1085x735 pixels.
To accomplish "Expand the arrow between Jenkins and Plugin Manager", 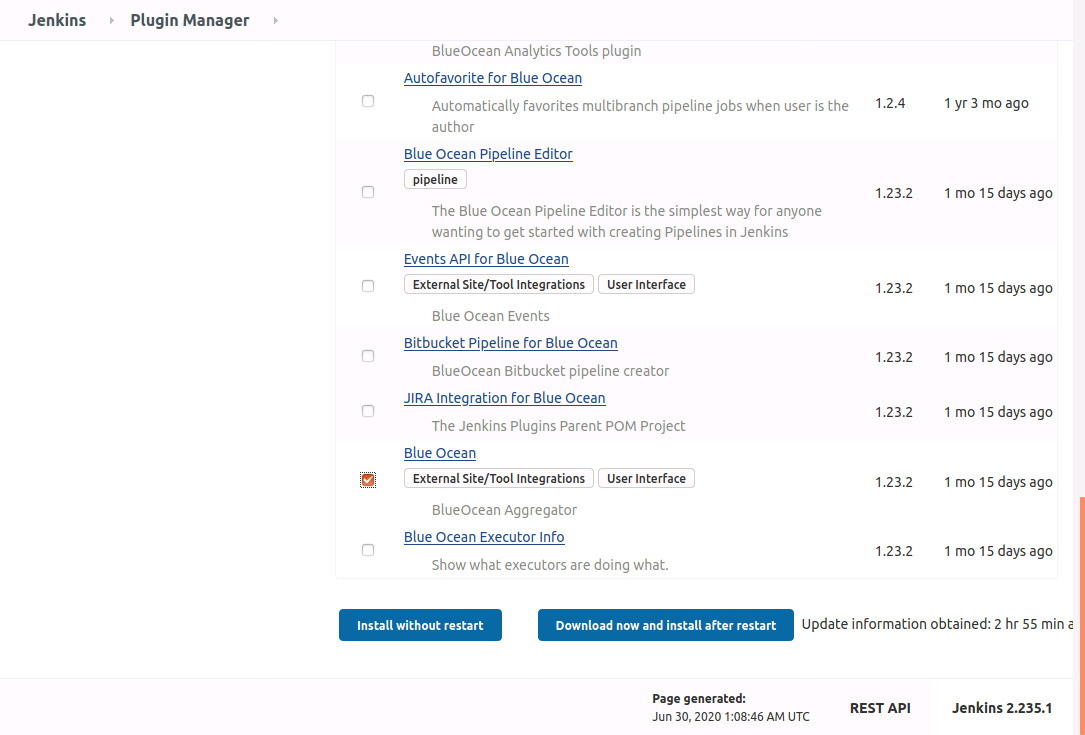I will coord(111,21).
